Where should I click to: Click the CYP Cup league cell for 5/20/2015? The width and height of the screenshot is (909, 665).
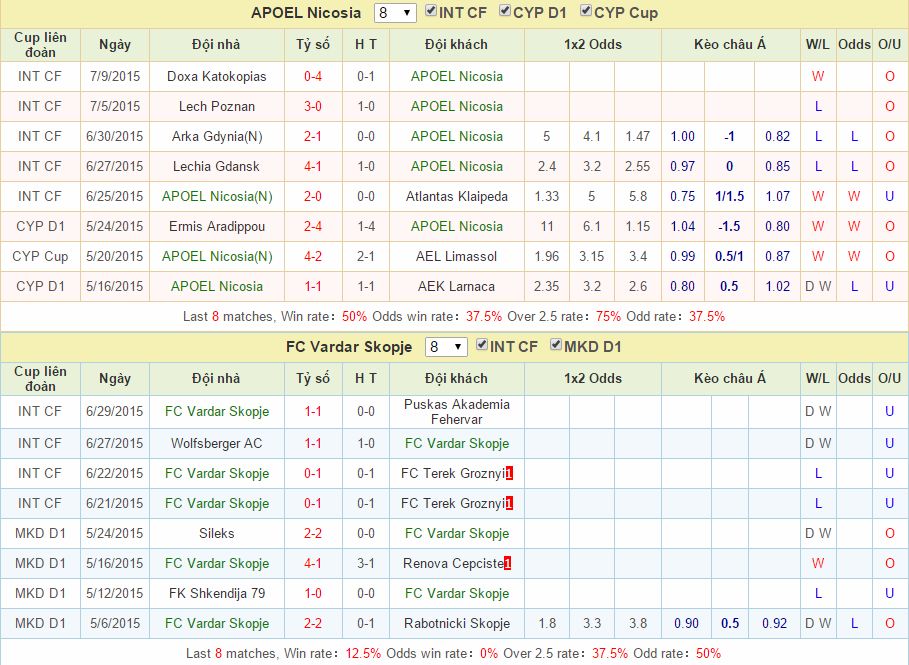coord(40,256)
